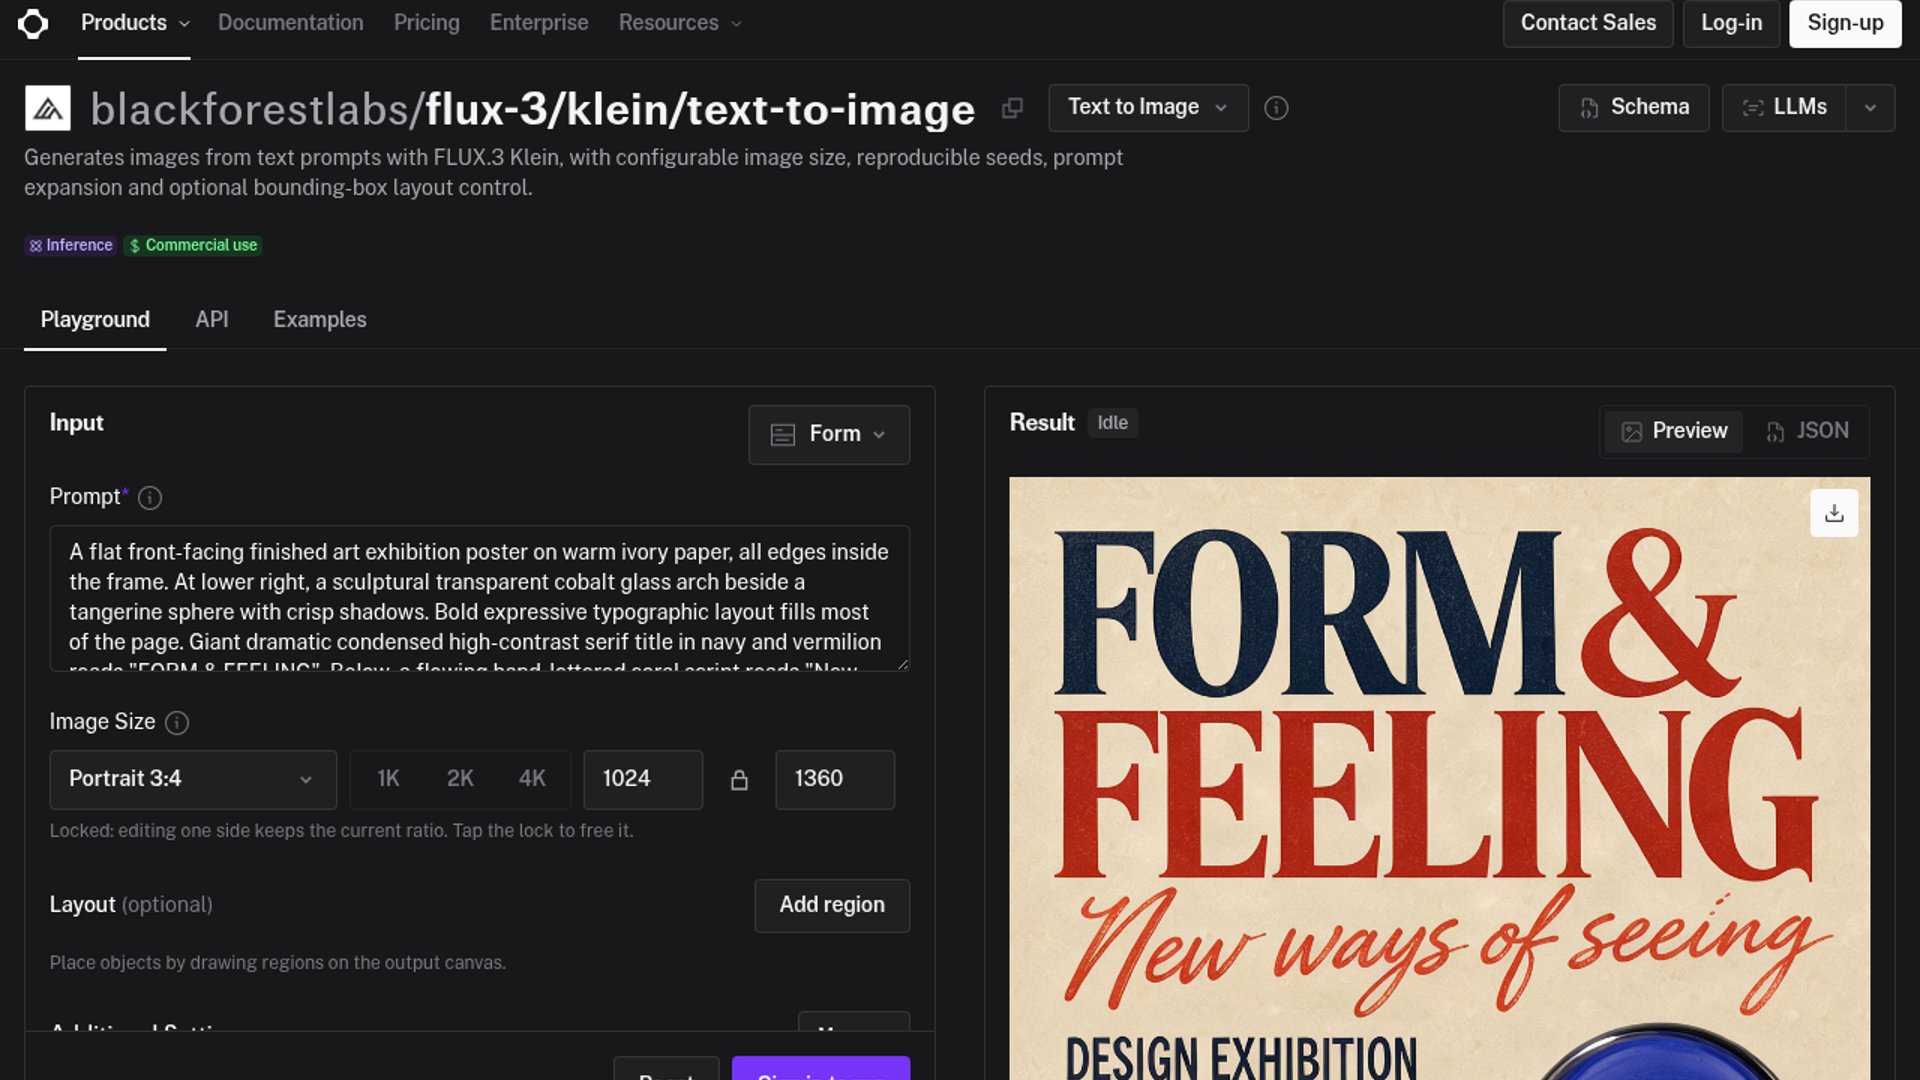Image resolution: width=1920 pixels, height=1080 pixels.
Task: Select the 4K resolution option
Action: [532, 779]
